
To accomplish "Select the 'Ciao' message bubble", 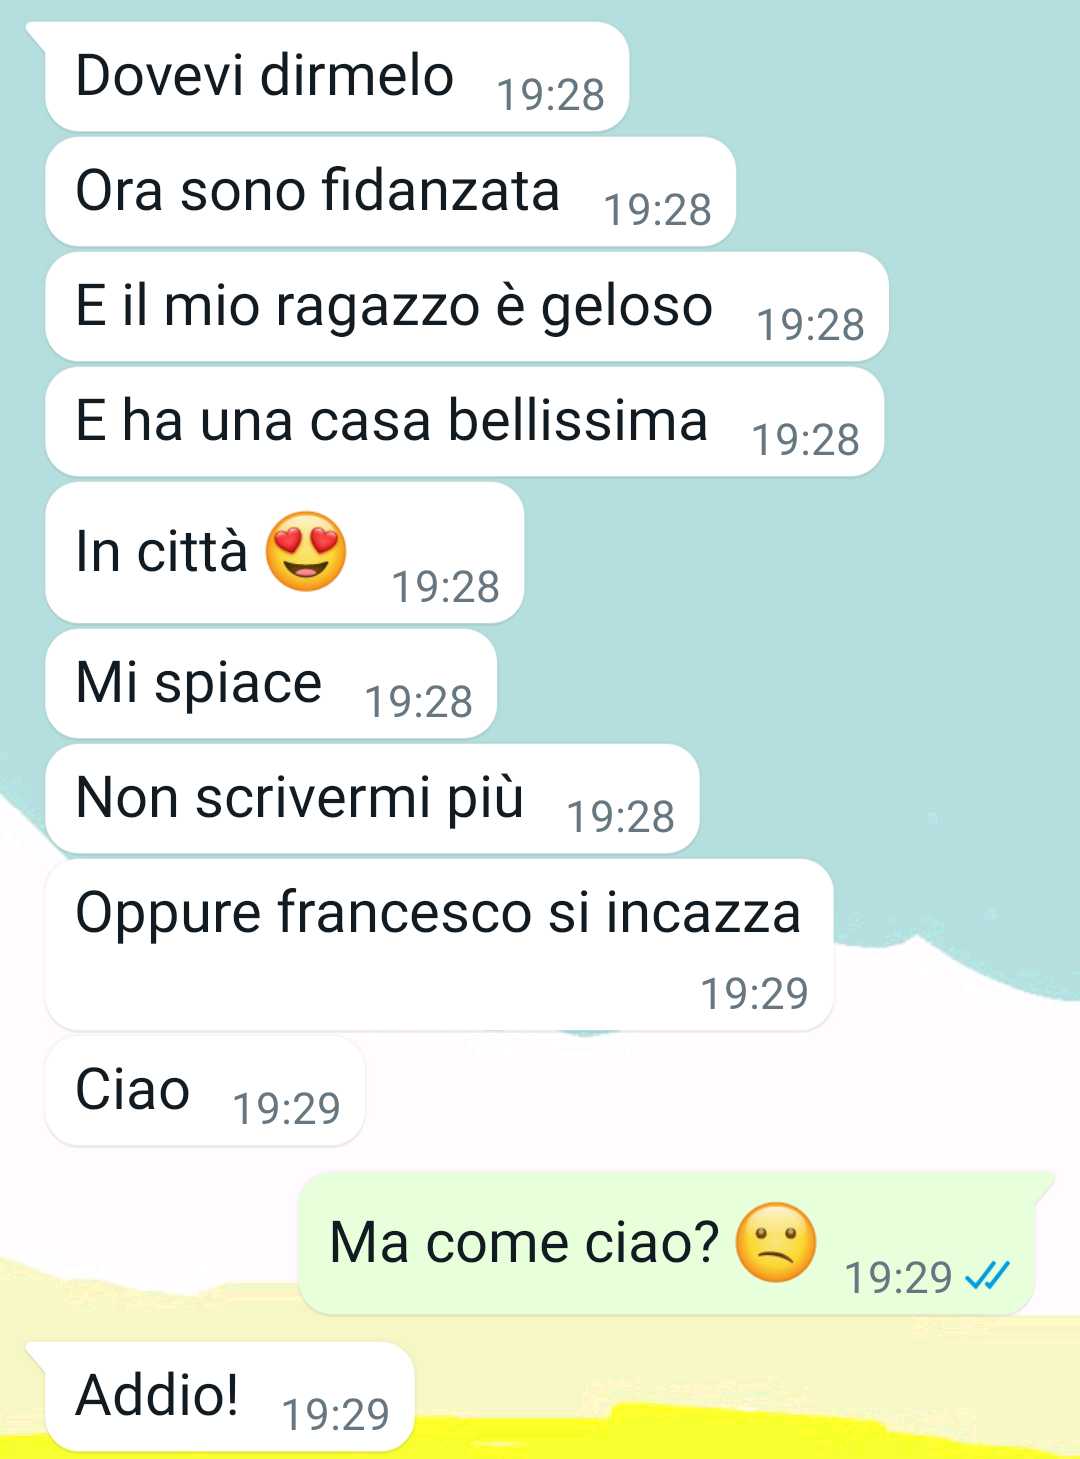I will [205, 1091].
